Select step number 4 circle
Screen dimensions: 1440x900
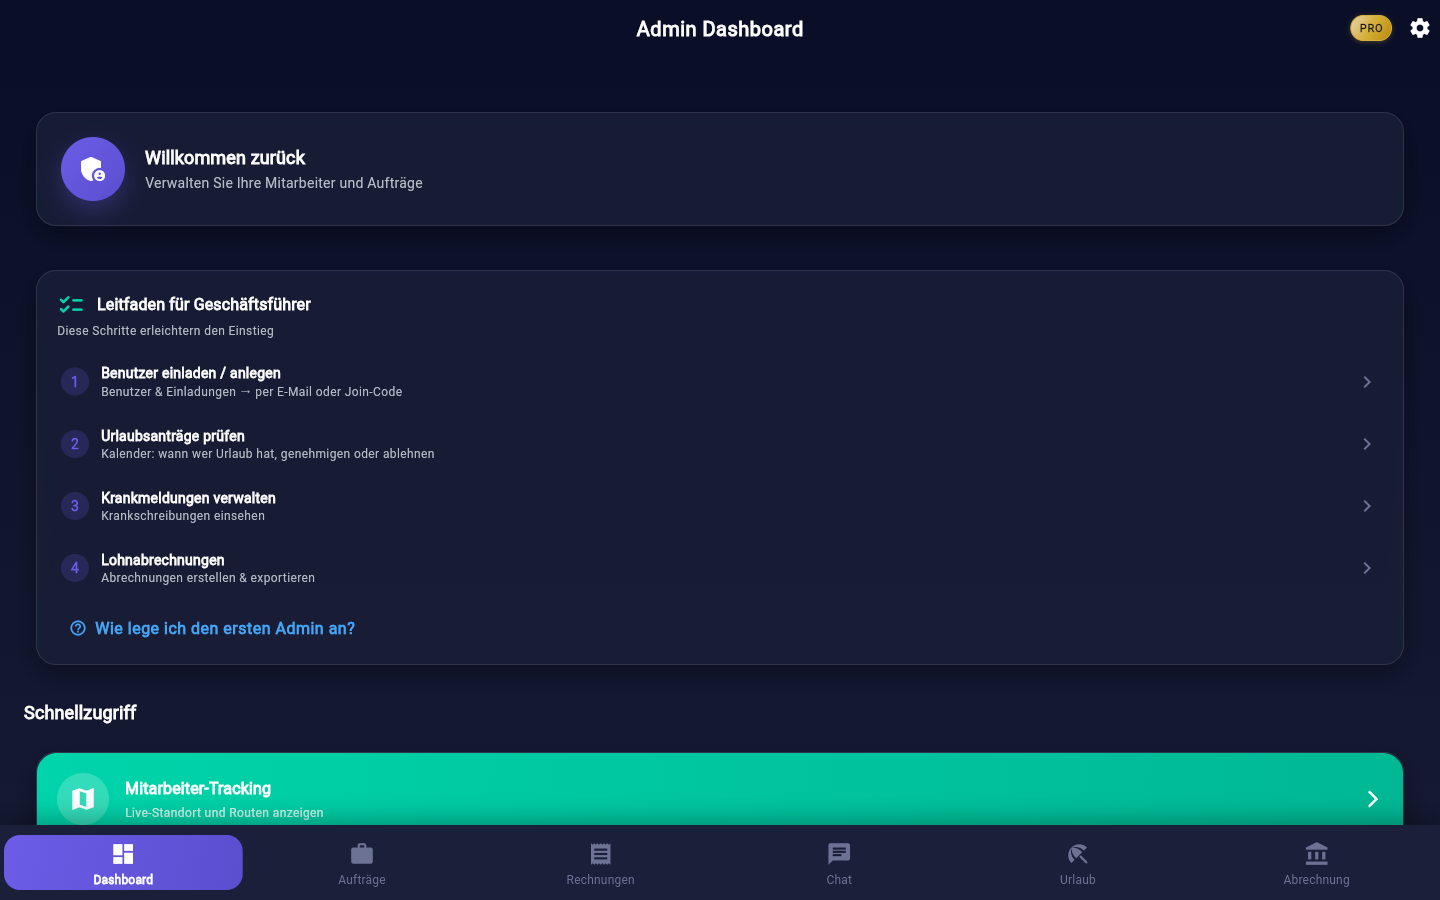click(75, 568)
